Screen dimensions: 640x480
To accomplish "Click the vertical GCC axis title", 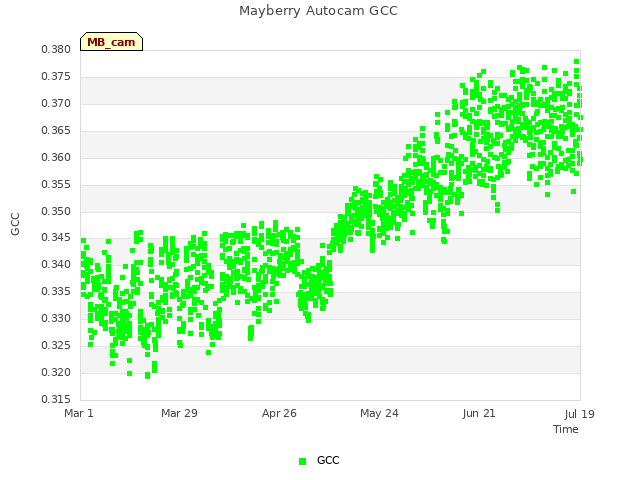I will (15, 224).
